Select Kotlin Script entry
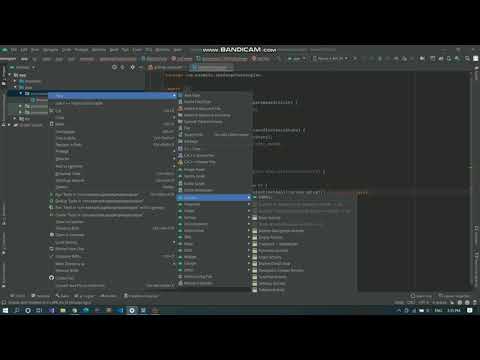 pos(194,184)
